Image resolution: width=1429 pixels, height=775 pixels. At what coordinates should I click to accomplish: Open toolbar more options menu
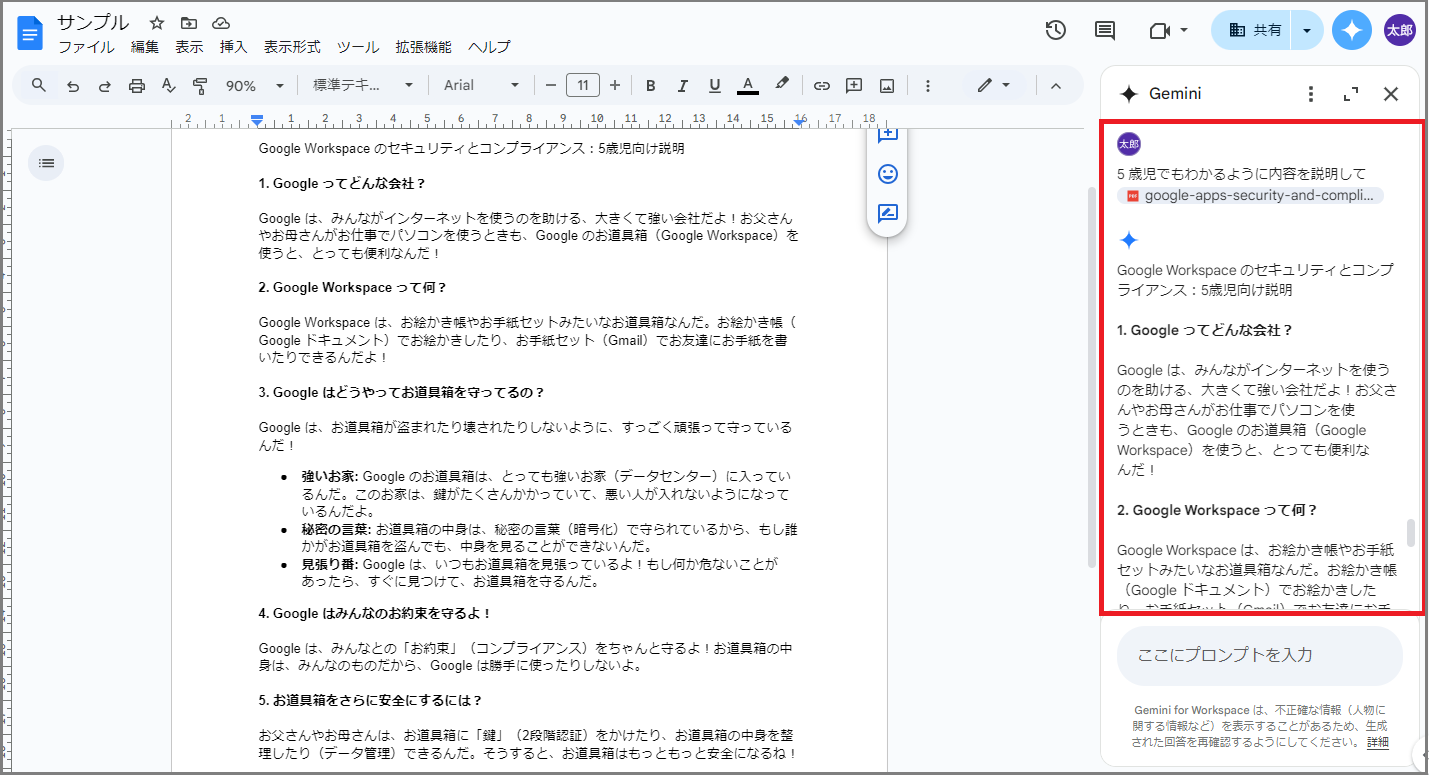928,86
